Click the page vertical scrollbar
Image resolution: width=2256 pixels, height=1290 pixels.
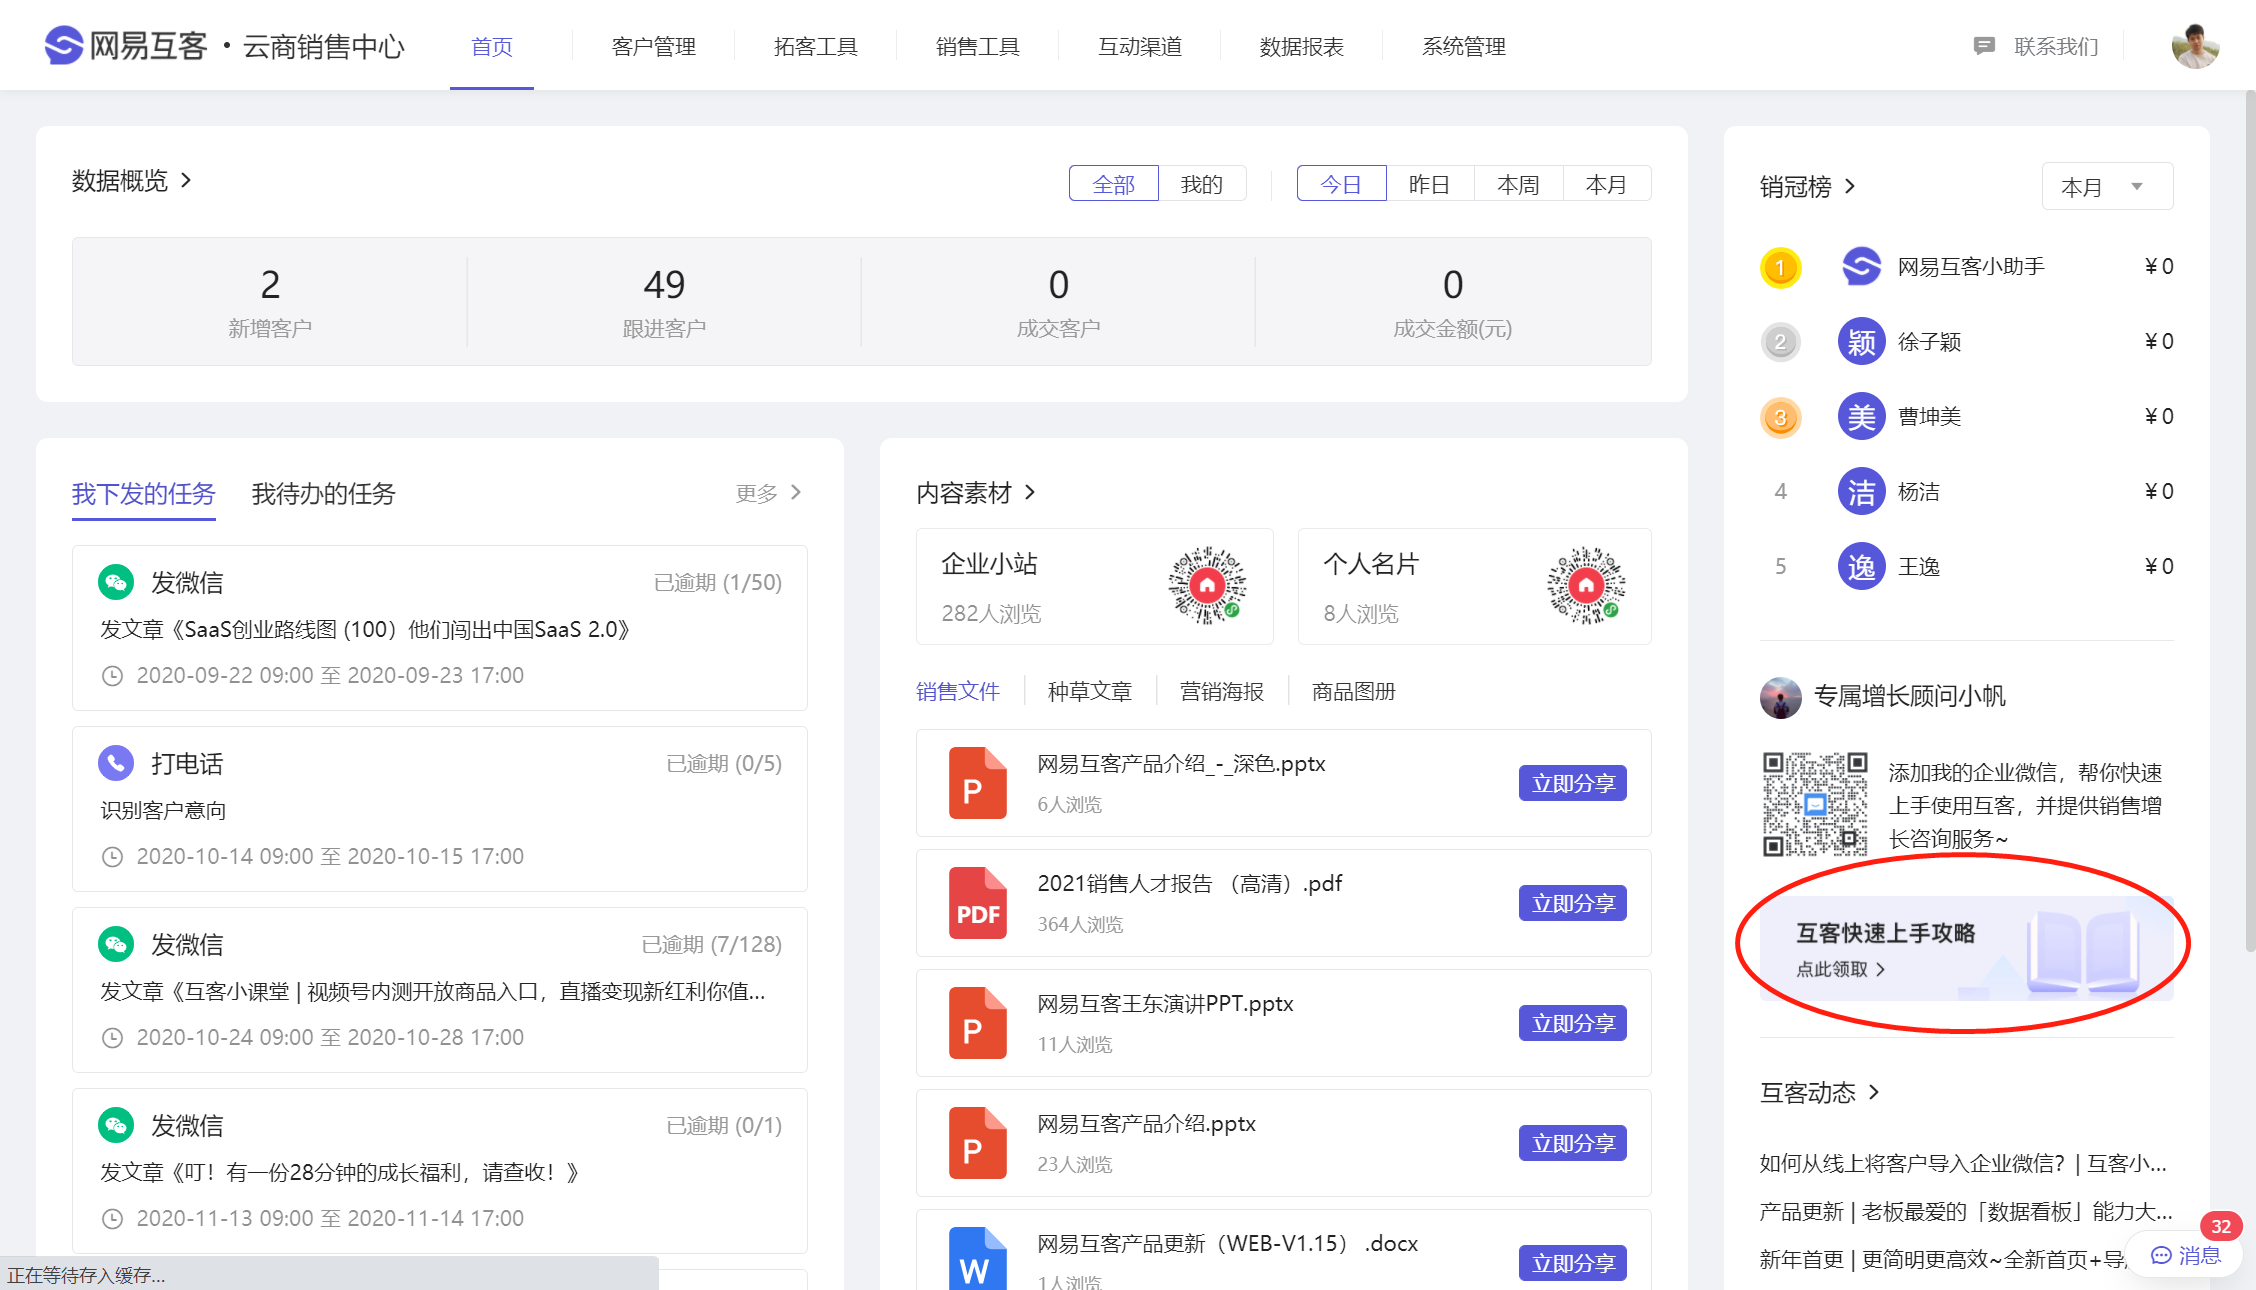coord(2250,520)
